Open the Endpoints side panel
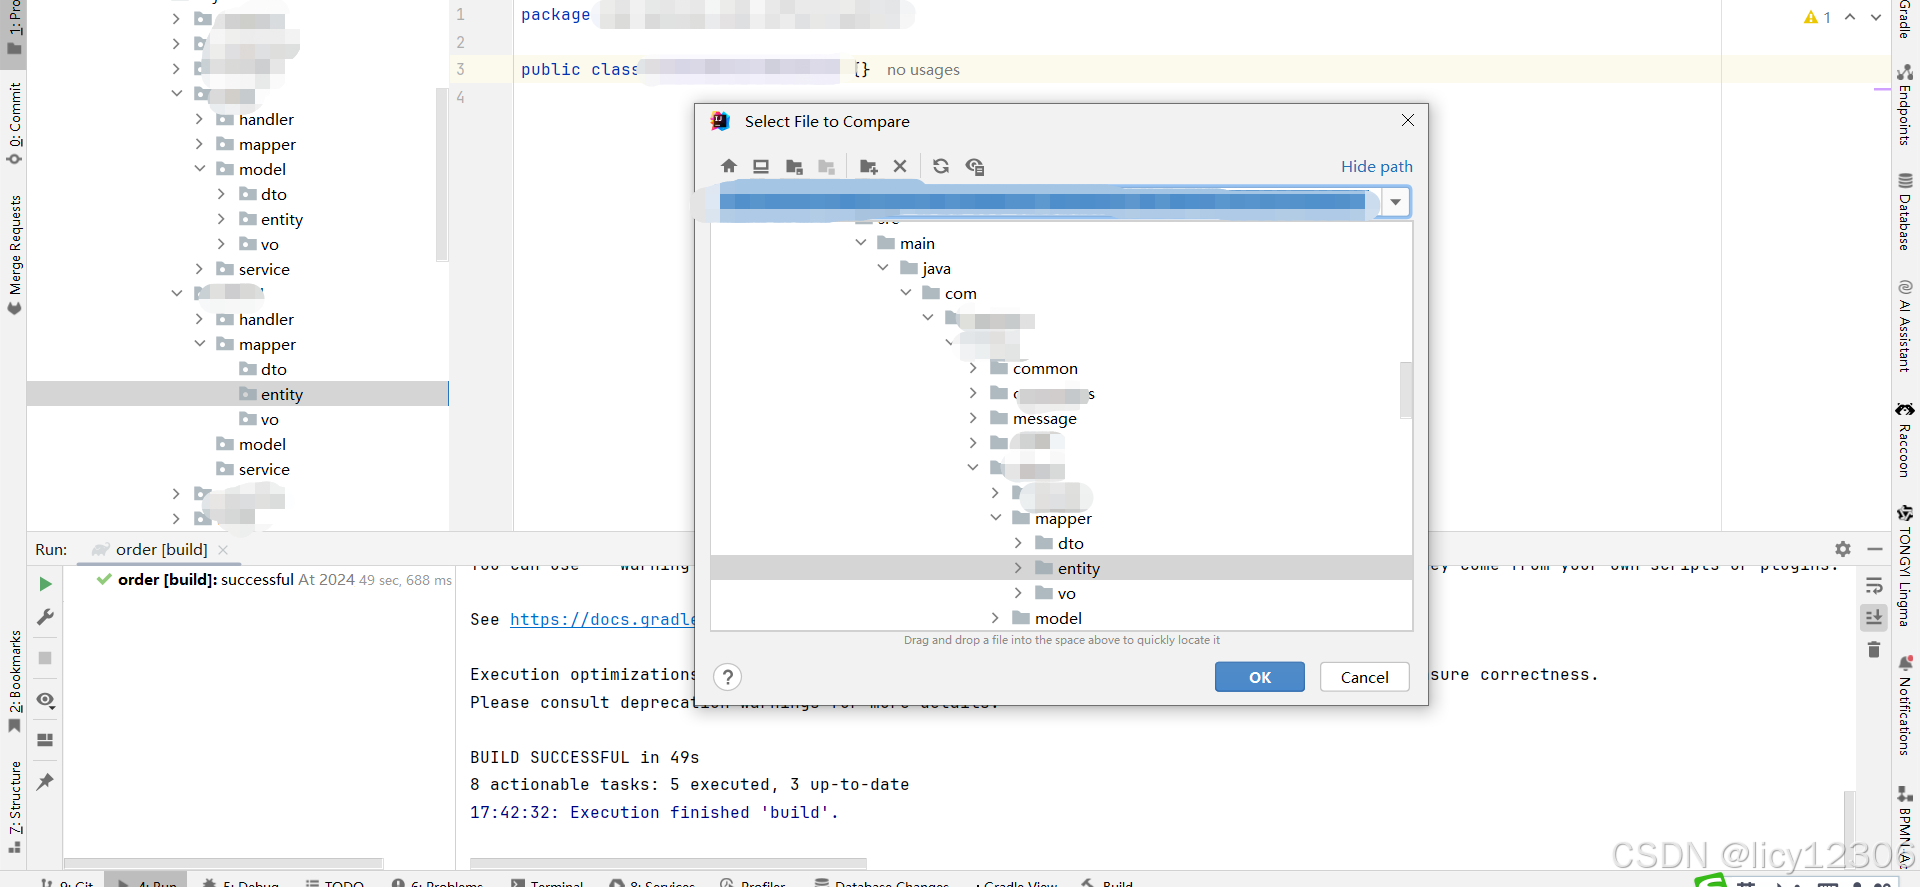The height and width of the screenshot is (887, 1920). 1905,105
